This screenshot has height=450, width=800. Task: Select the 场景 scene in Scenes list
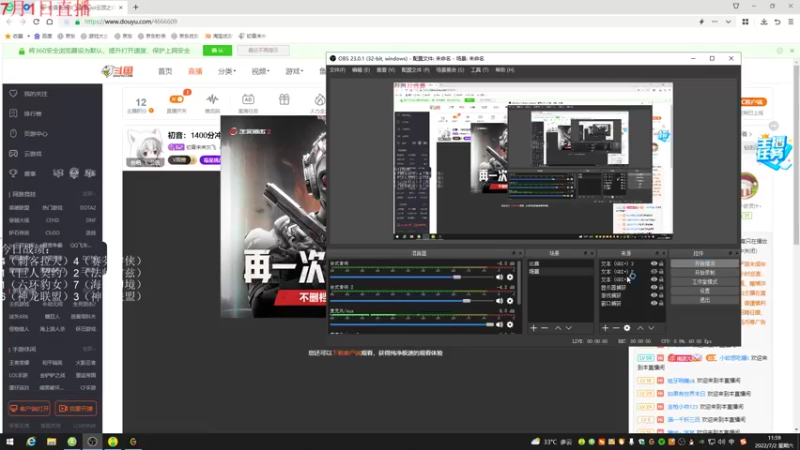[560, 271]
